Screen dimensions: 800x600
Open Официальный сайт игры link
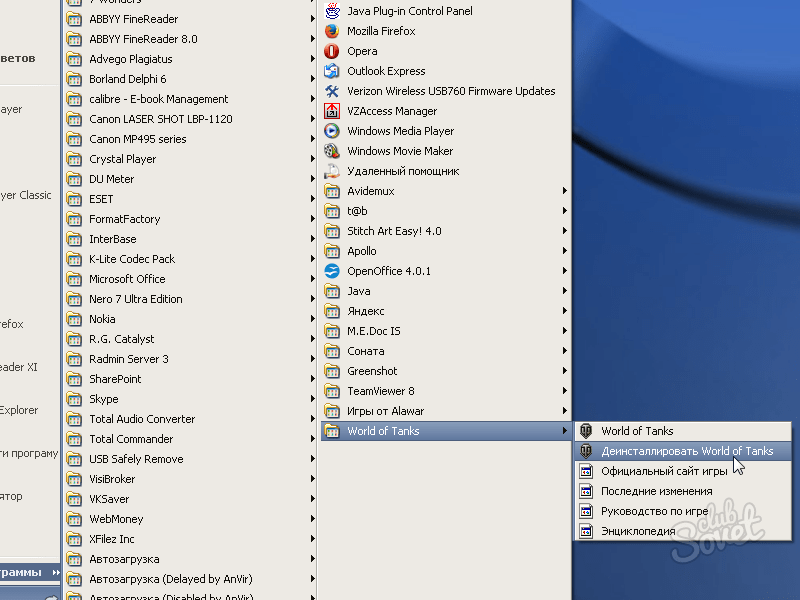[x=663, y=471]
